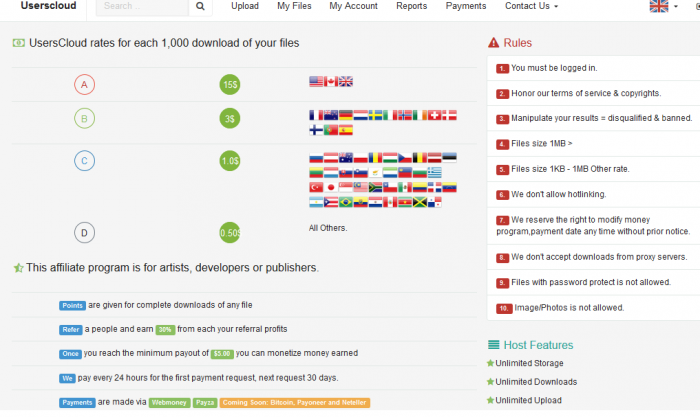Click 'Unlimited Upload' feature text
The width and height of the screenshot is (700, 417).
(x=529, y=400)
